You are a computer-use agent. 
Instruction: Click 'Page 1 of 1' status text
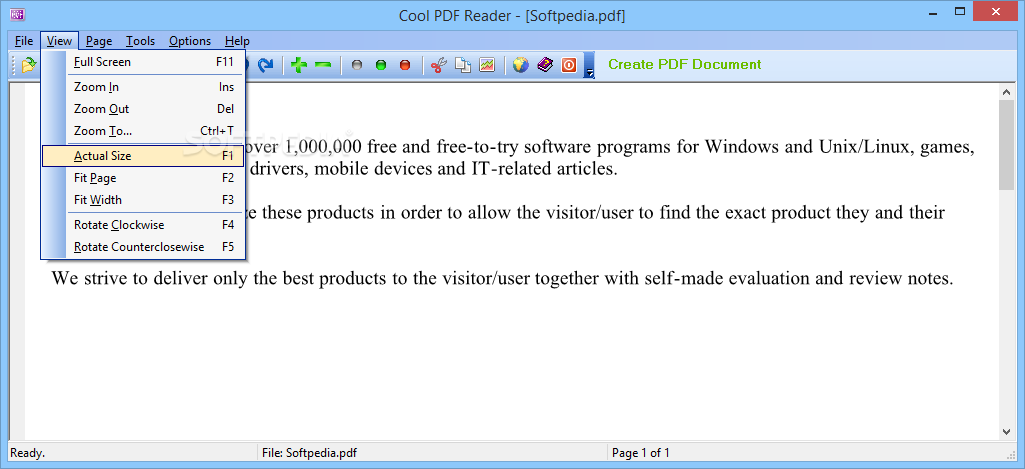click(641, 453)
